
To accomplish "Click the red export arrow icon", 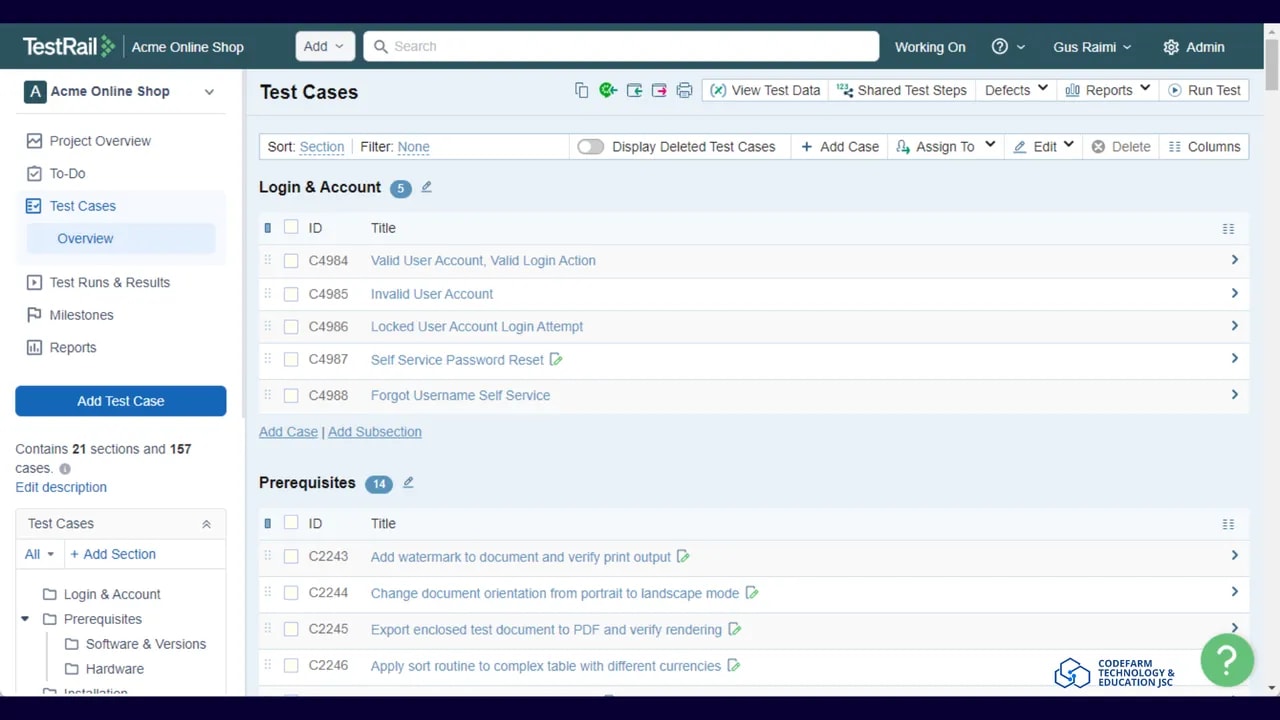I will pyautogui.click(x=659, y=90).
